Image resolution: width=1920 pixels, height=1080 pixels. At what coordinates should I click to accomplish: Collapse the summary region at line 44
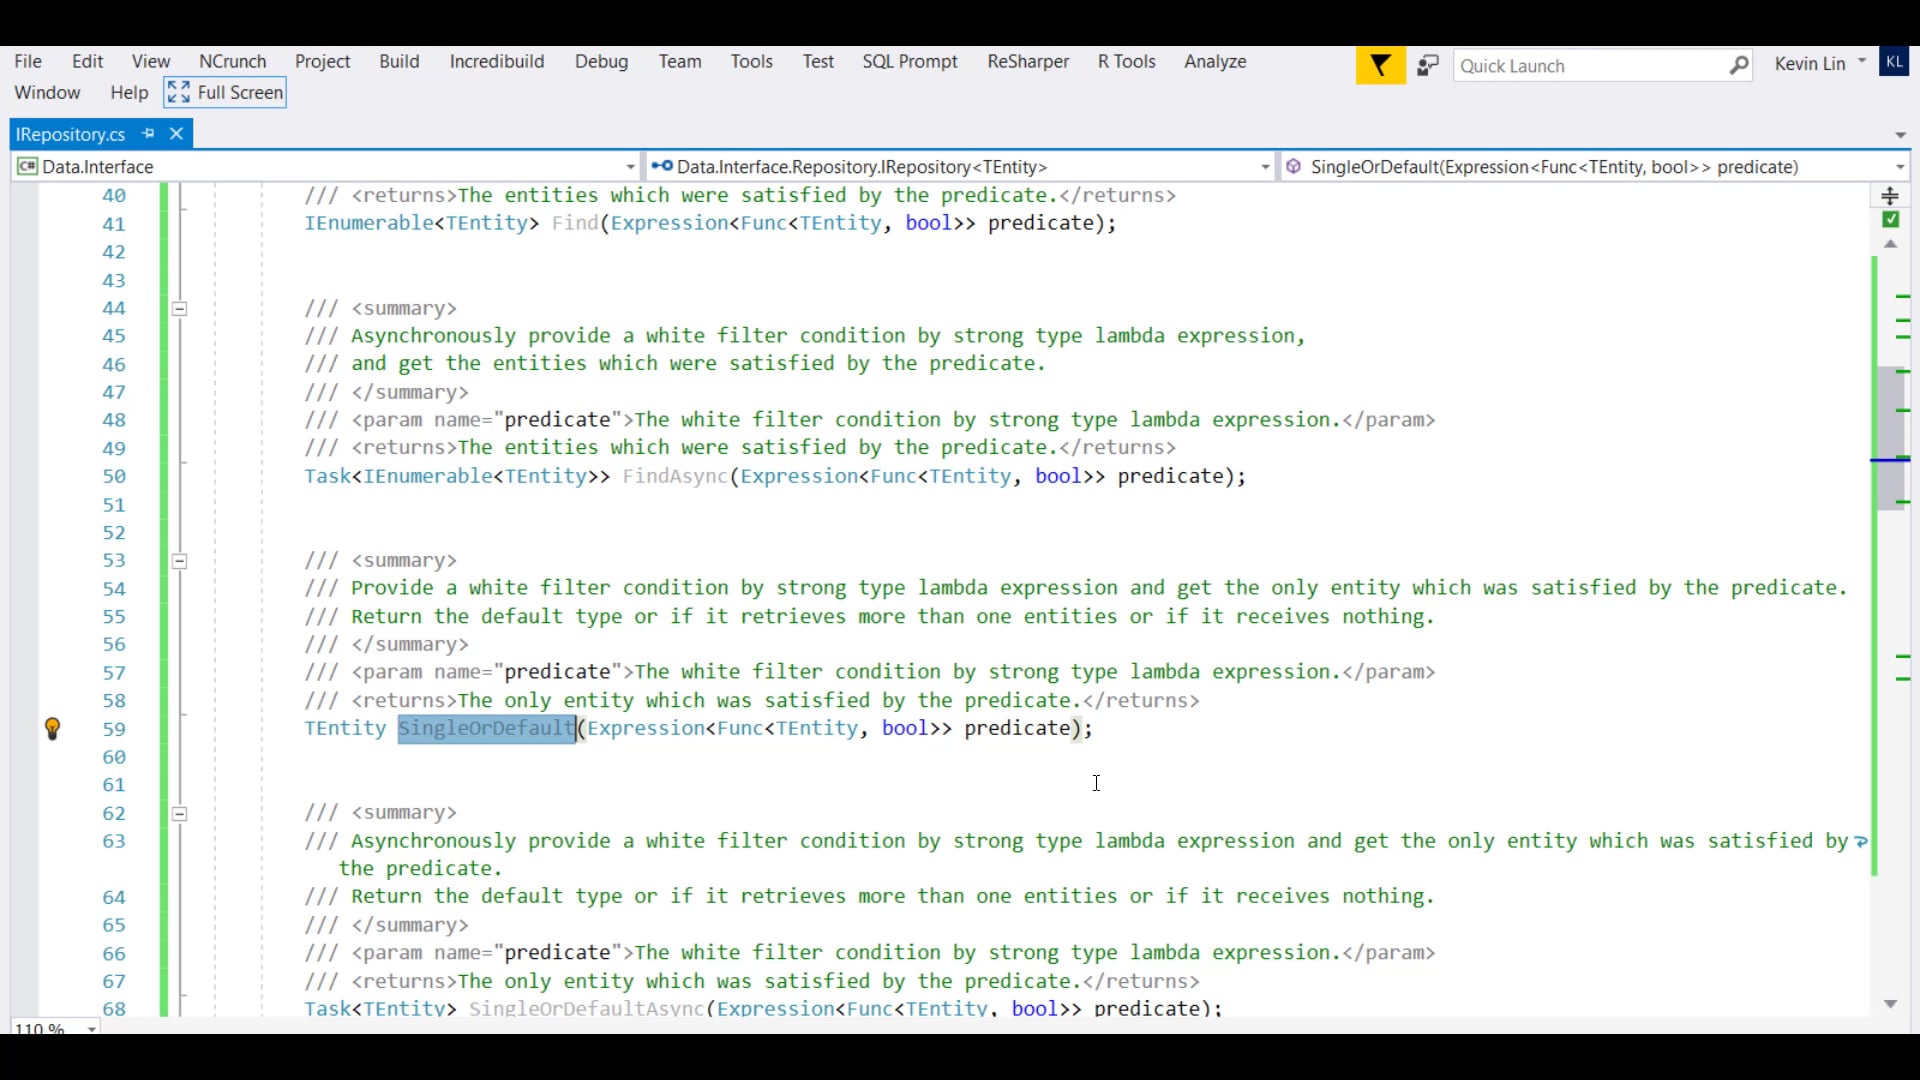[180, 308]
